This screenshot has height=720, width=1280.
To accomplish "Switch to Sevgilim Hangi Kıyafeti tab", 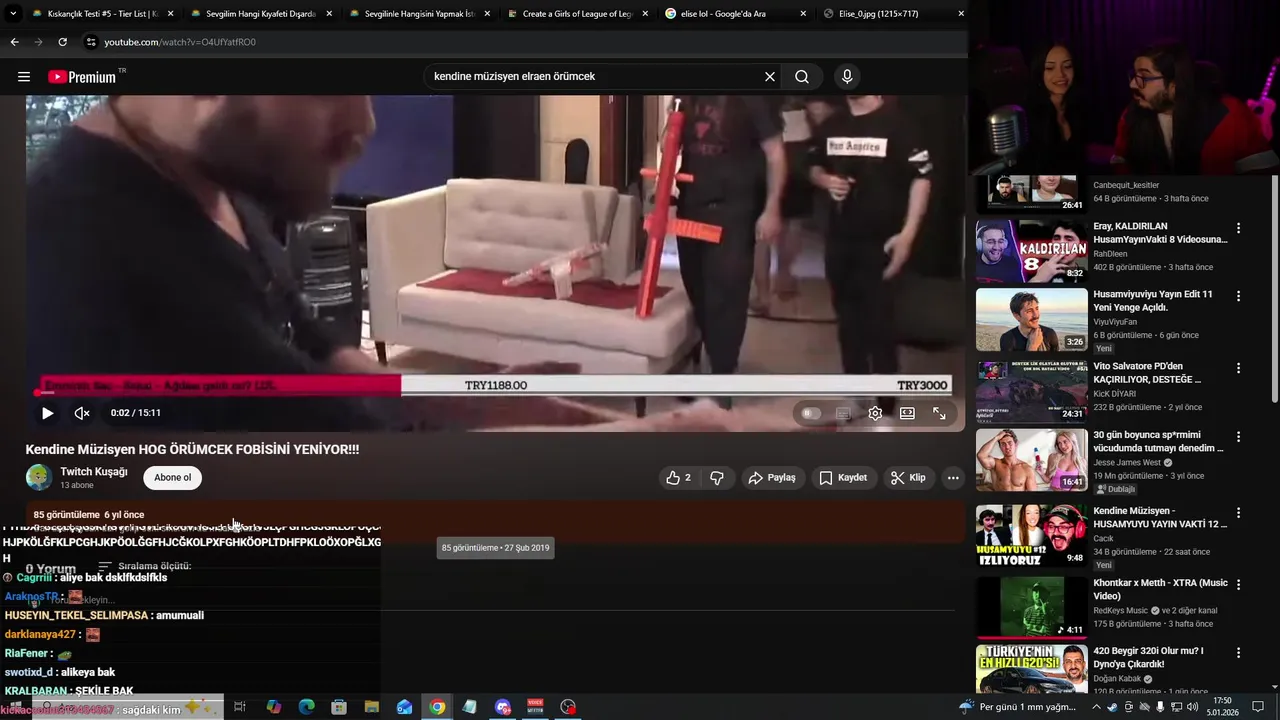I will (260, 14).
